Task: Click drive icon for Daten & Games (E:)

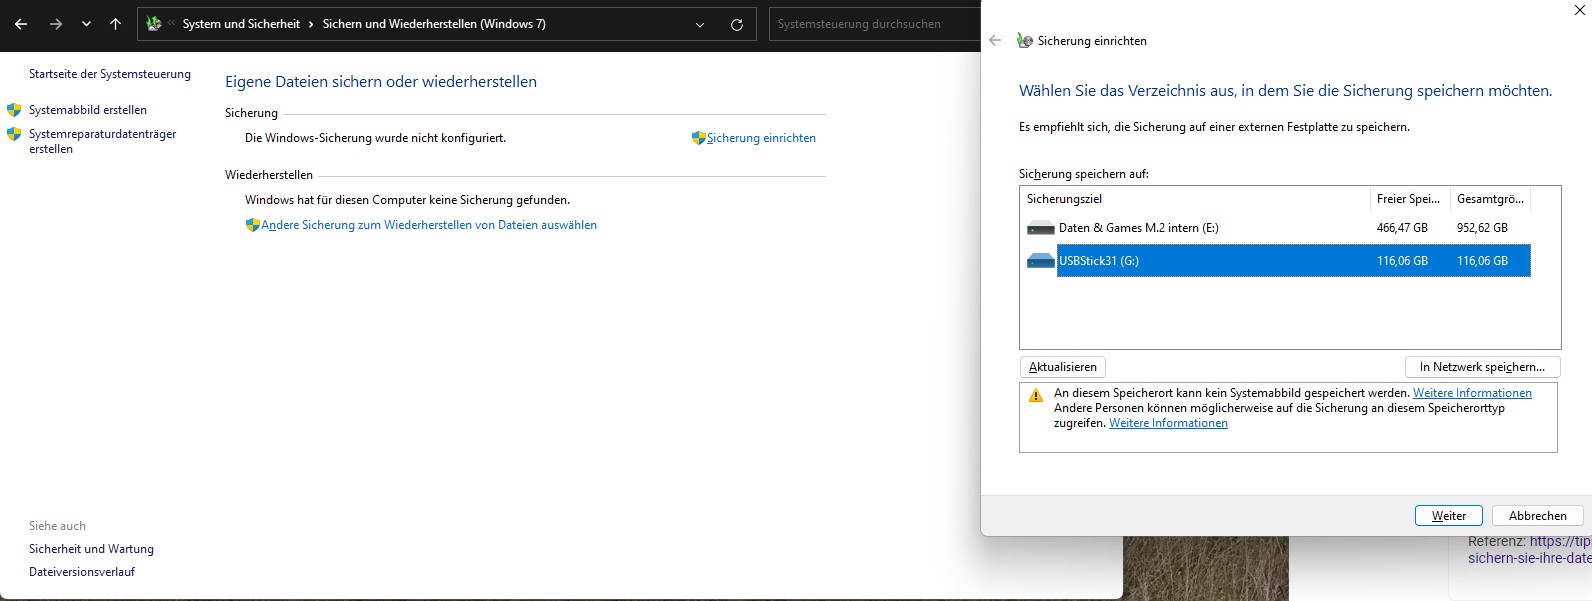Action: (x=1041, y=228)
